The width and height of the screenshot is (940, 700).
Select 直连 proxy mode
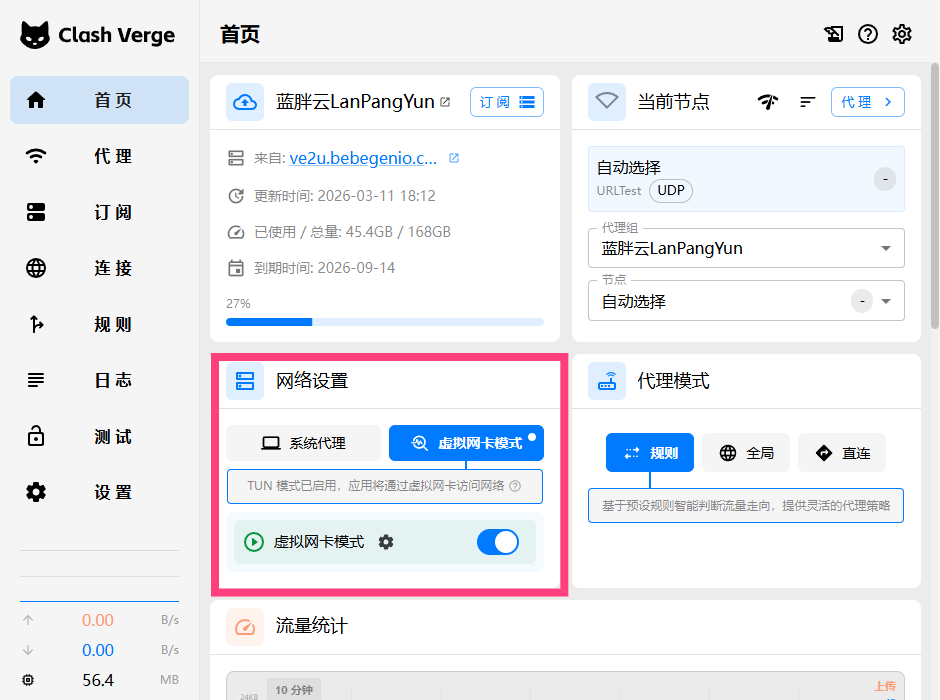tap(842, 453)
